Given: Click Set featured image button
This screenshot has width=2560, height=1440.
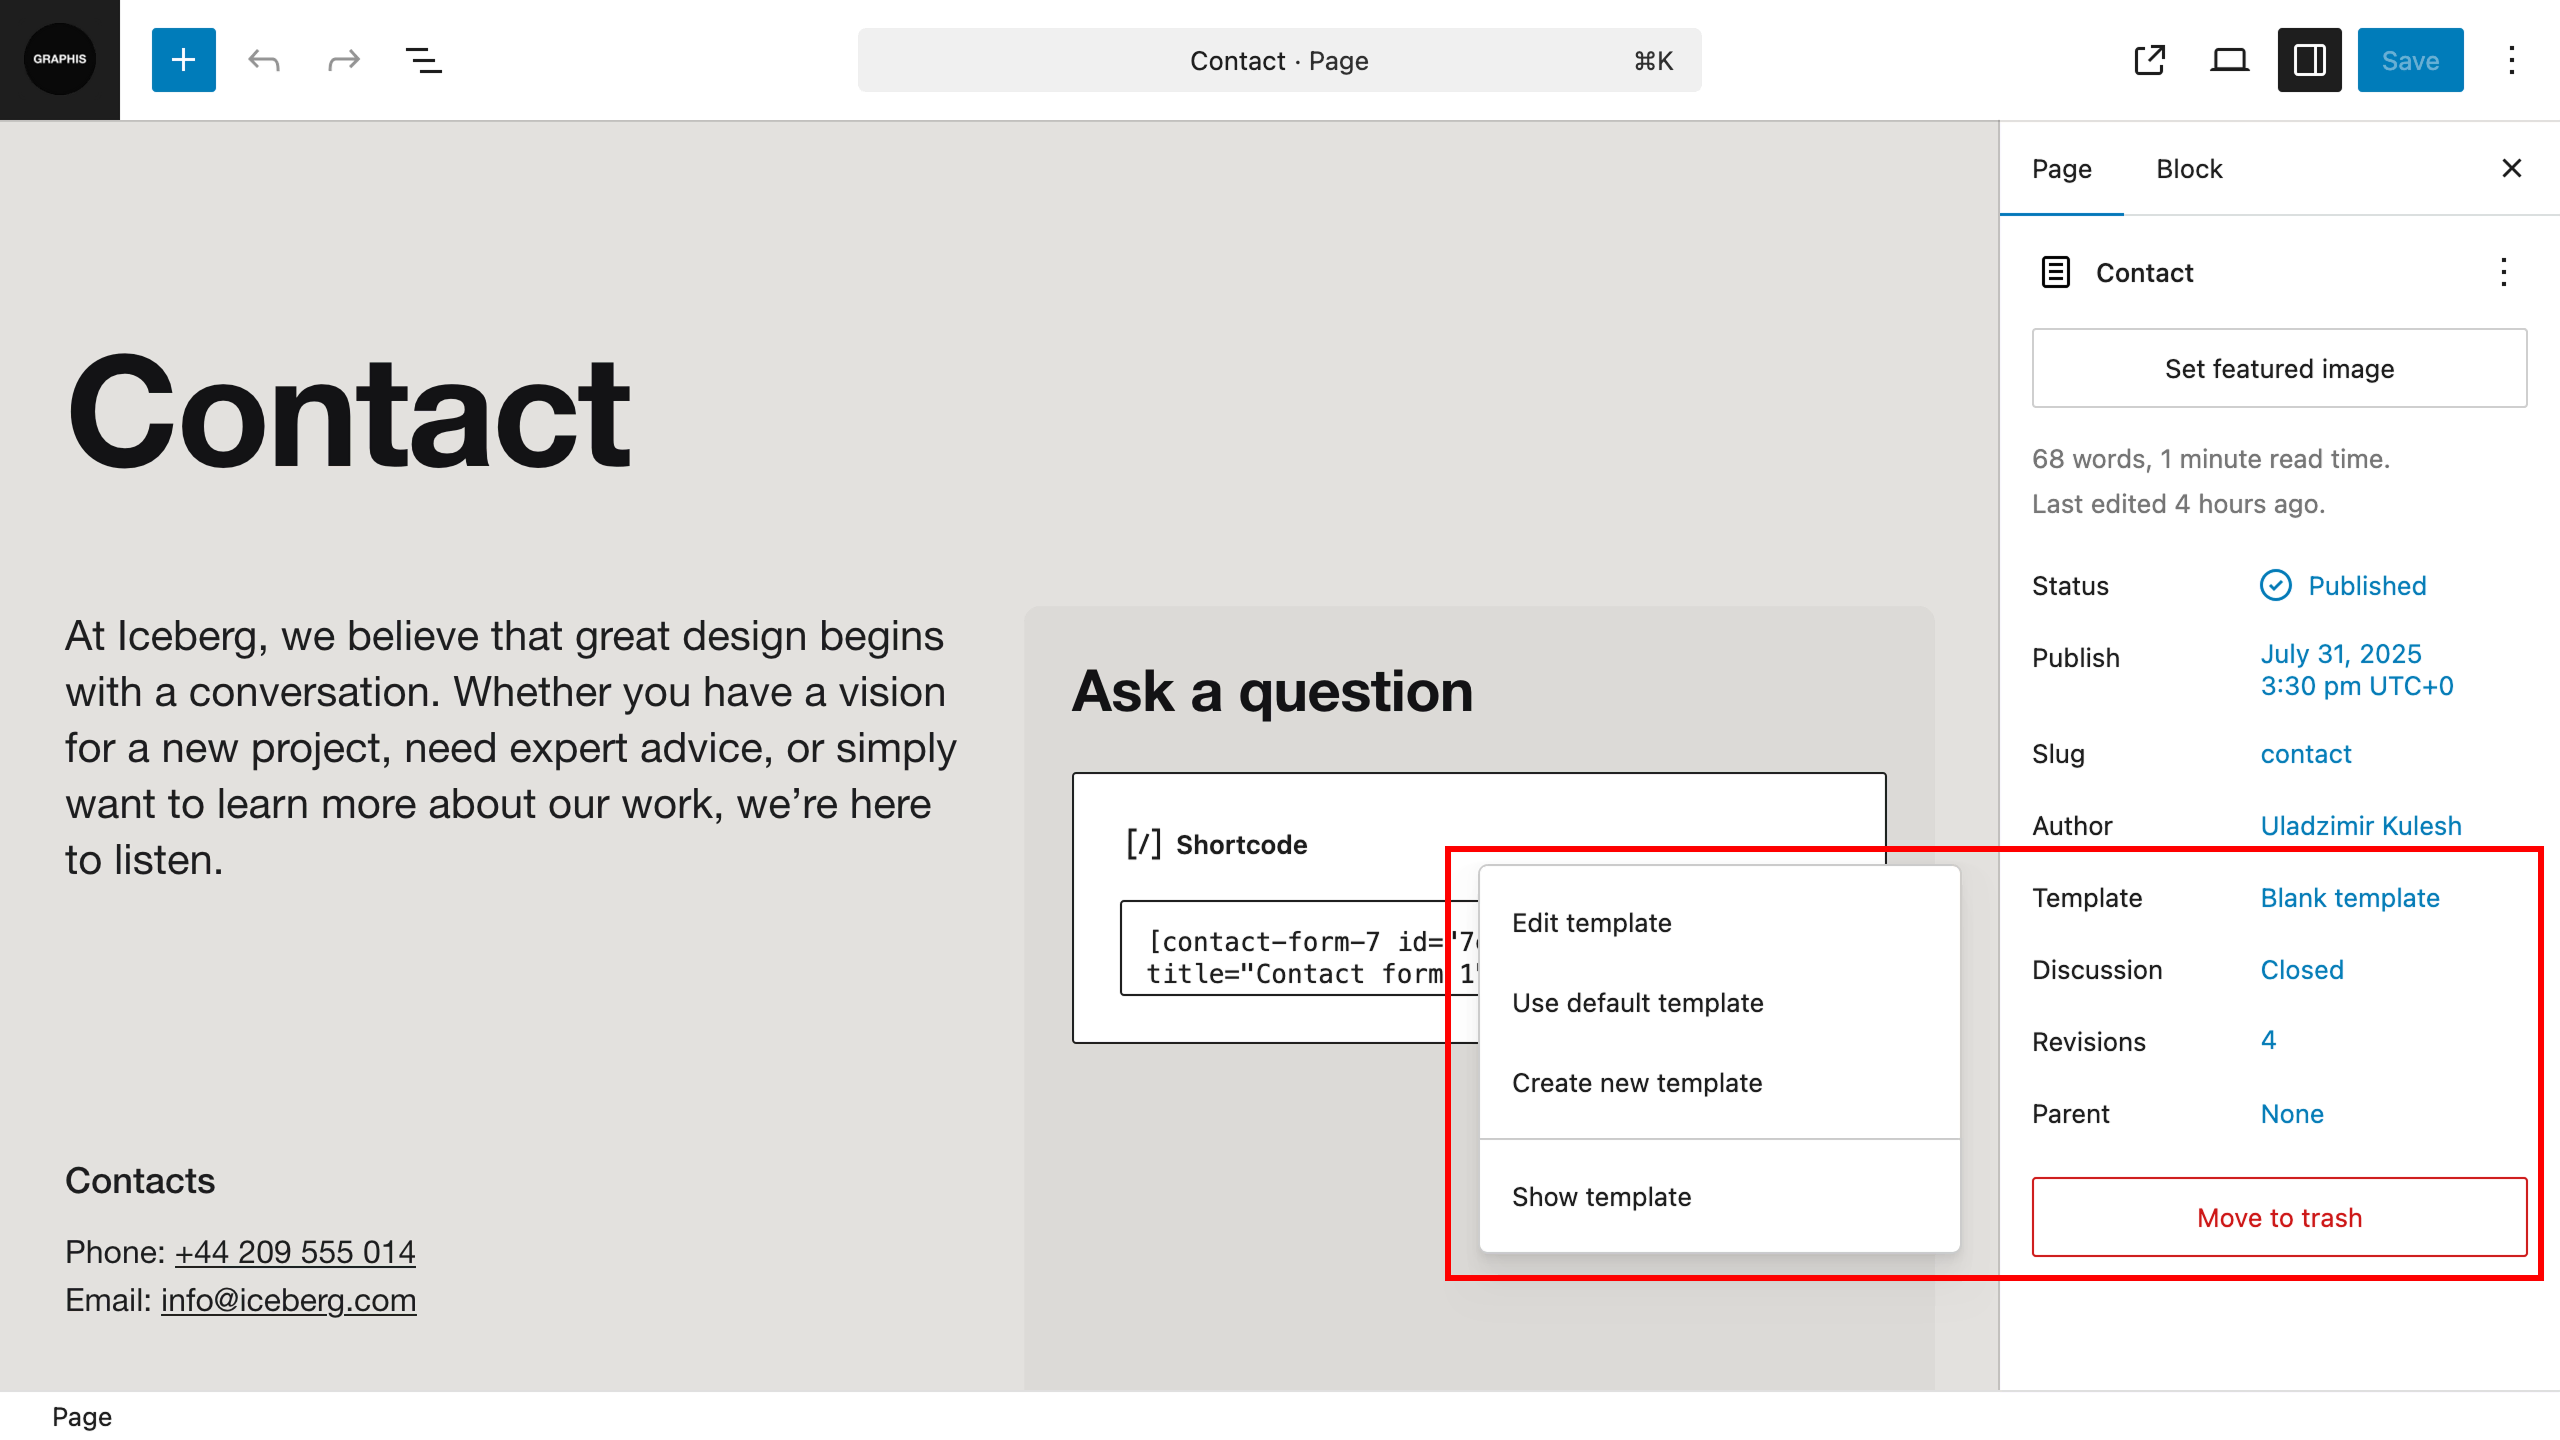Looking at the screenshot, I should point(2279,368).
